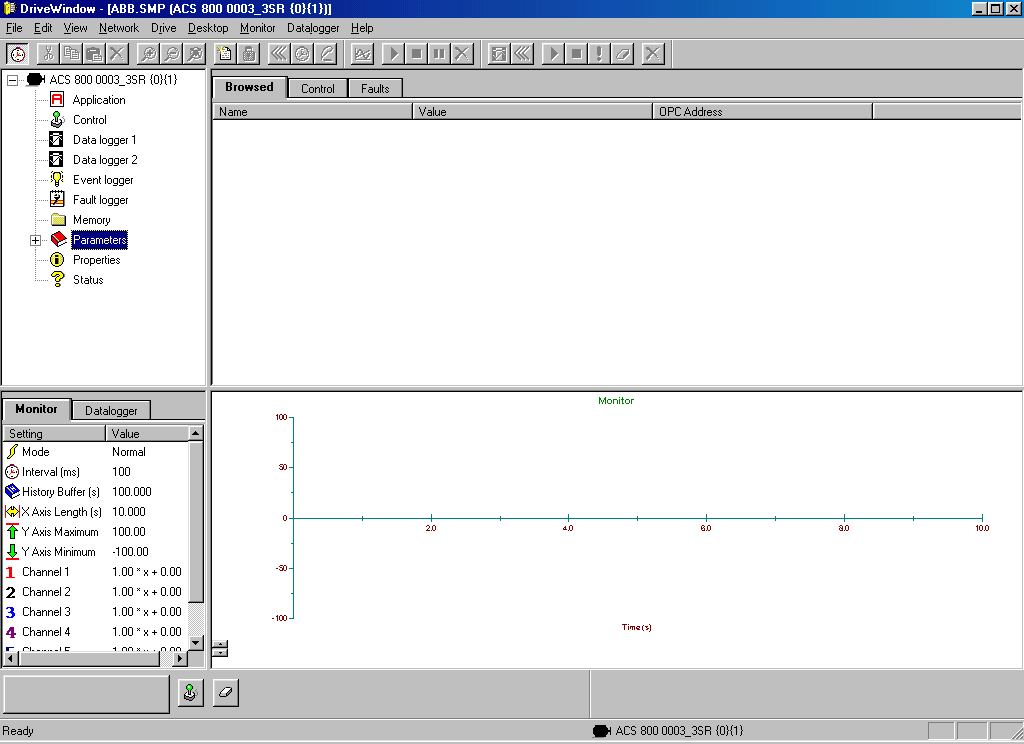This screenshot has height=744, width=1024.
Task: Click the Zoom In magnifier icon
Action: (x=149, y=54)
